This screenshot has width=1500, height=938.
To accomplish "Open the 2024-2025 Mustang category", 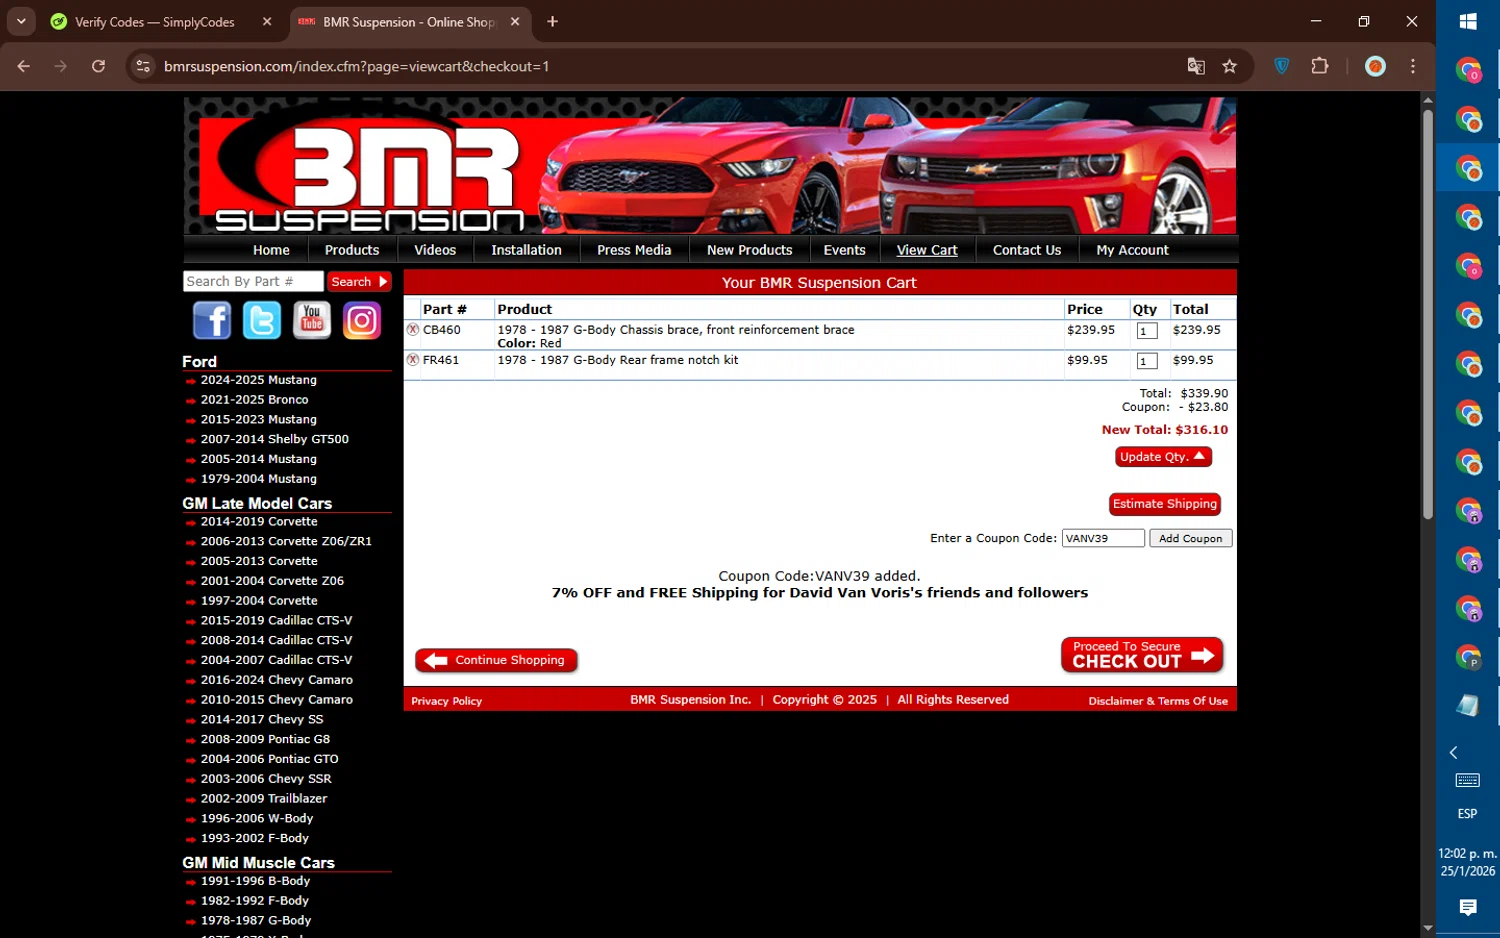I will pyautogui.click(x=258, y=380).
